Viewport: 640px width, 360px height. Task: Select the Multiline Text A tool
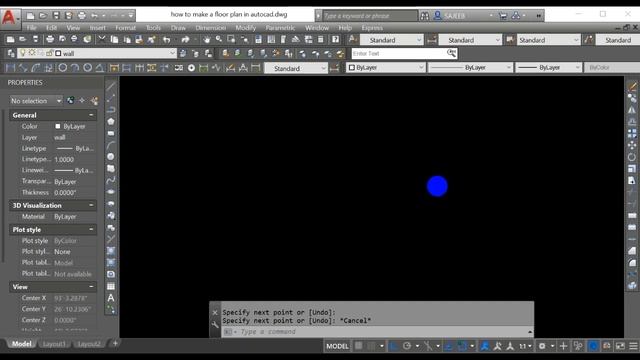point(111,298)
